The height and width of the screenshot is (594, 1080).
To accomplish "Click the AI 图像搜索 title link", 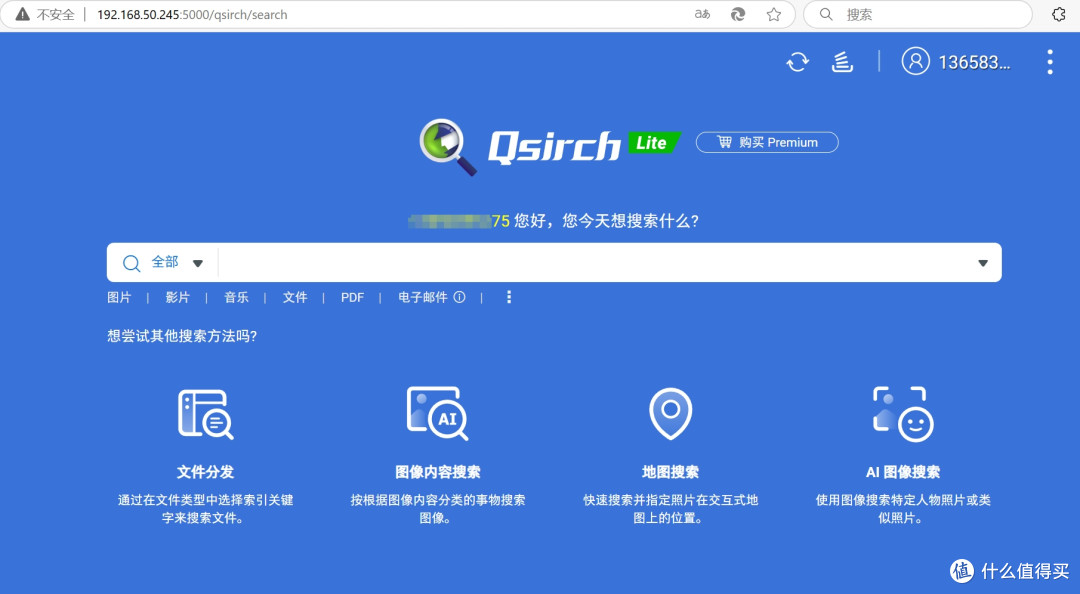I will point(903,472).
